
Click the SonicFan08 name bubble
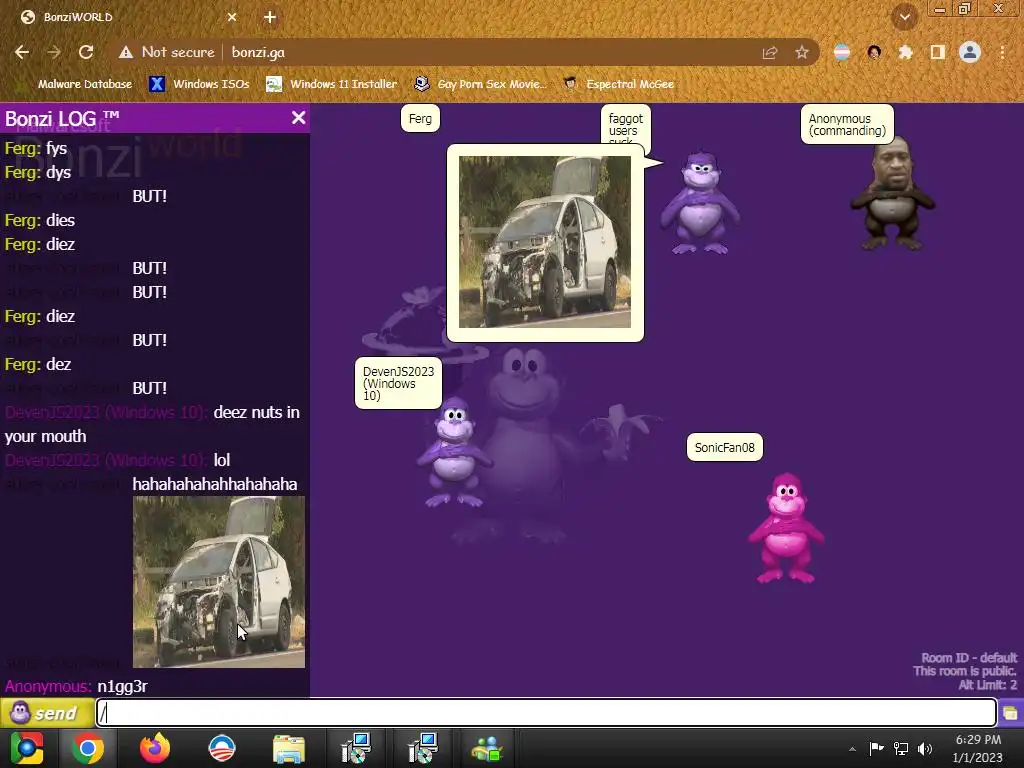tap(724, 447)
